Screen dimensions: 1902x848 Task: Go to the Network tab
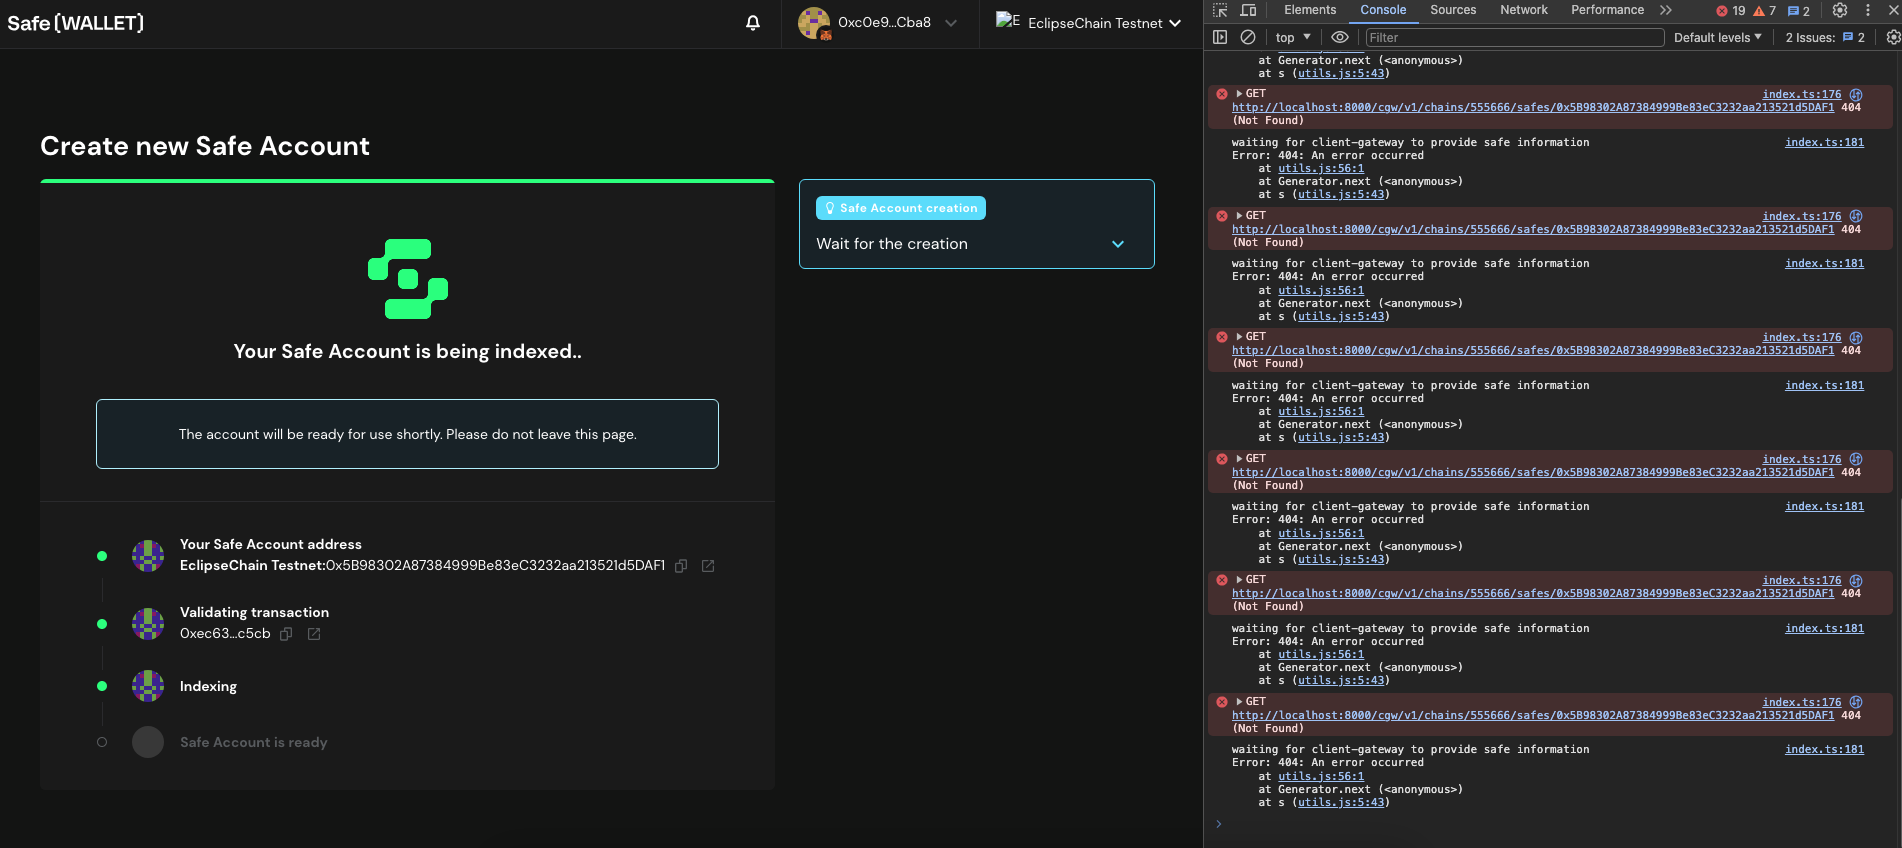pos(1524,10)
